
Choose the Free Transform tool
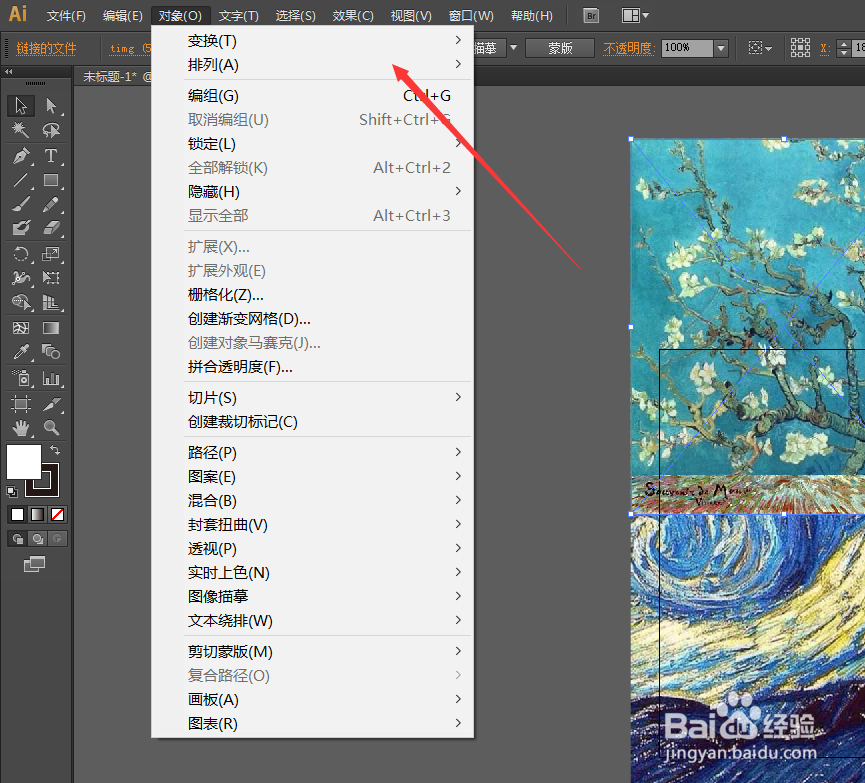pos(51,278)
